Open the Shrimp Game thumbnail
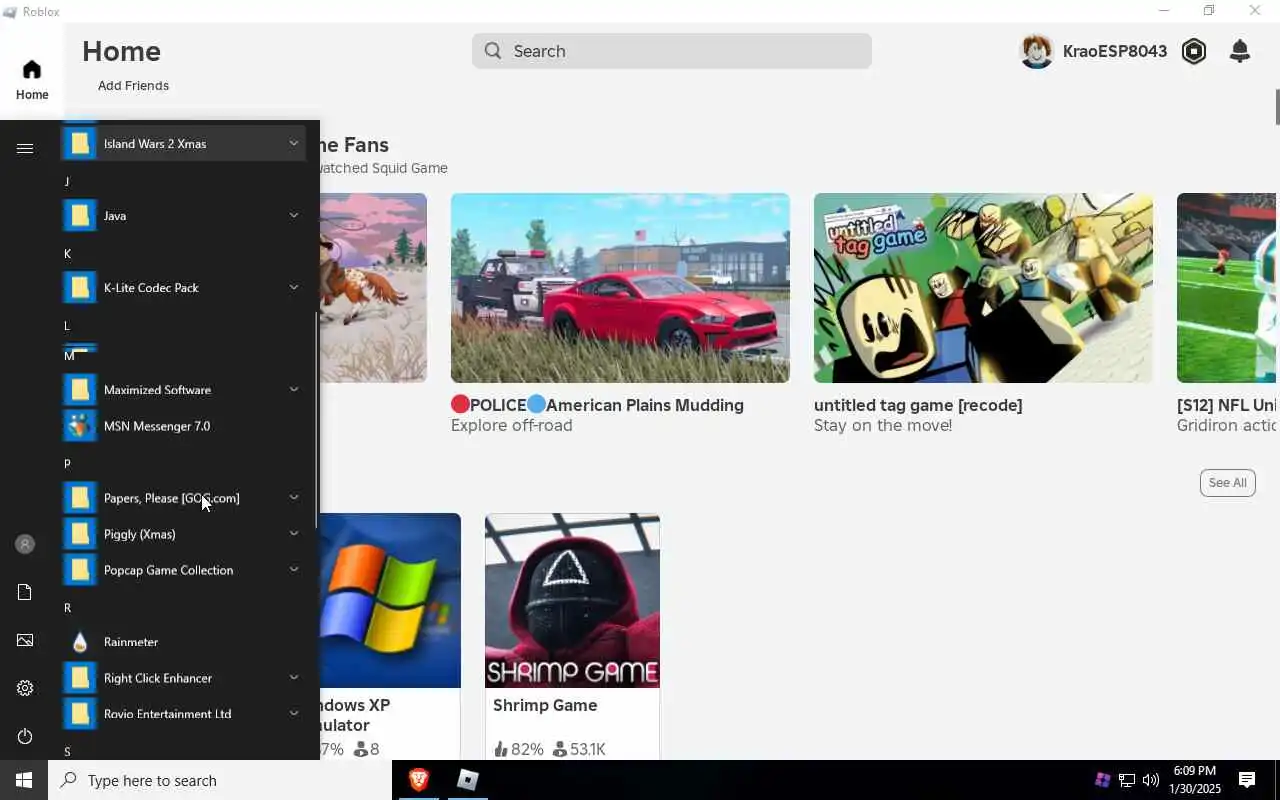This screenshot has width=1280, height=800. tap(572, 601)
